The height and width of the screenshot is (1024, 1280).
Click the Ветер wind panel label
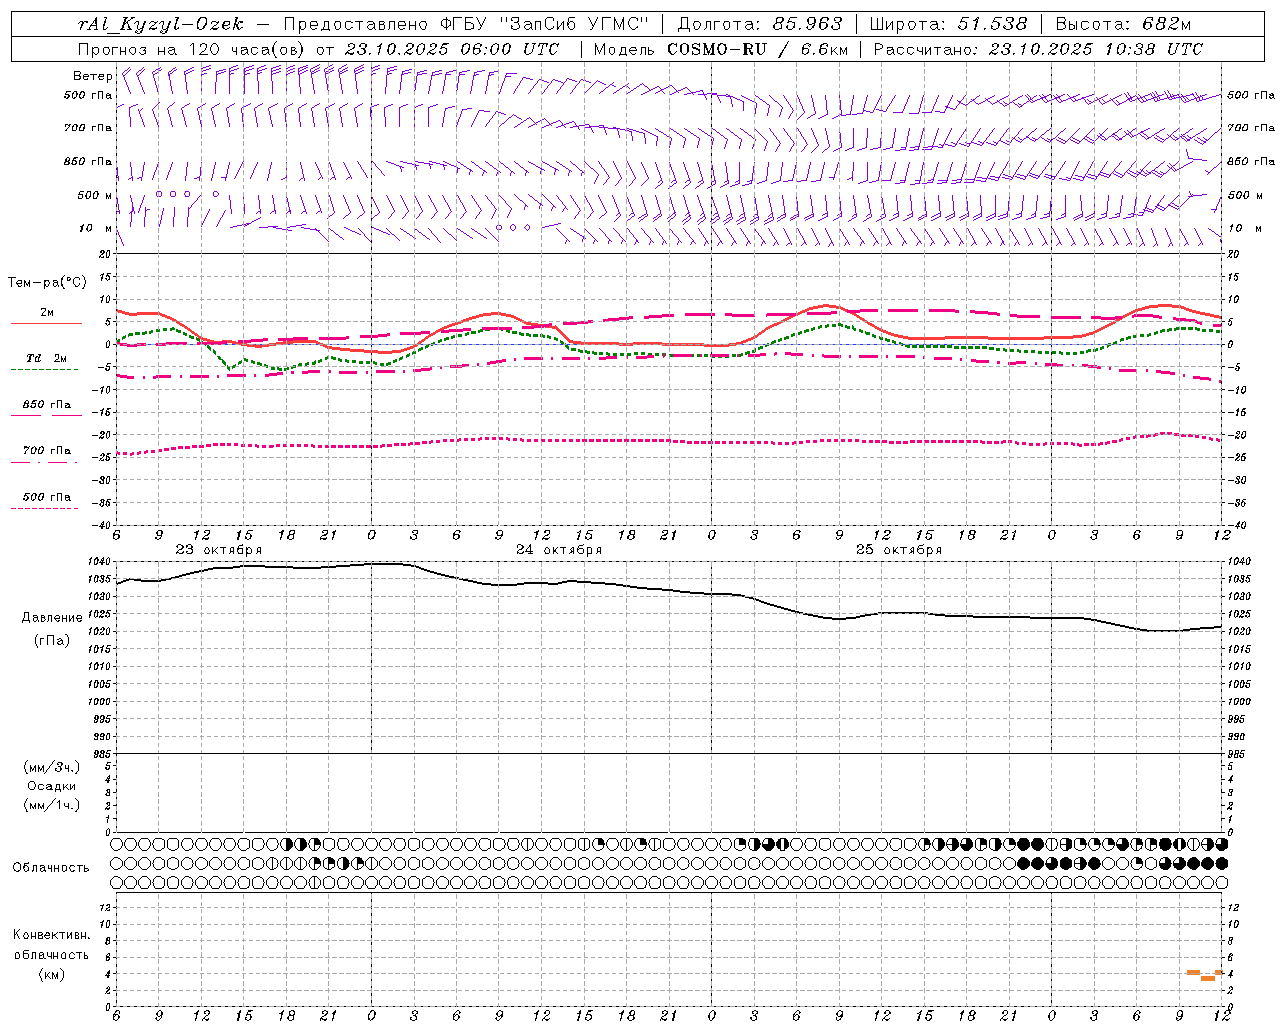click(92, 76)
